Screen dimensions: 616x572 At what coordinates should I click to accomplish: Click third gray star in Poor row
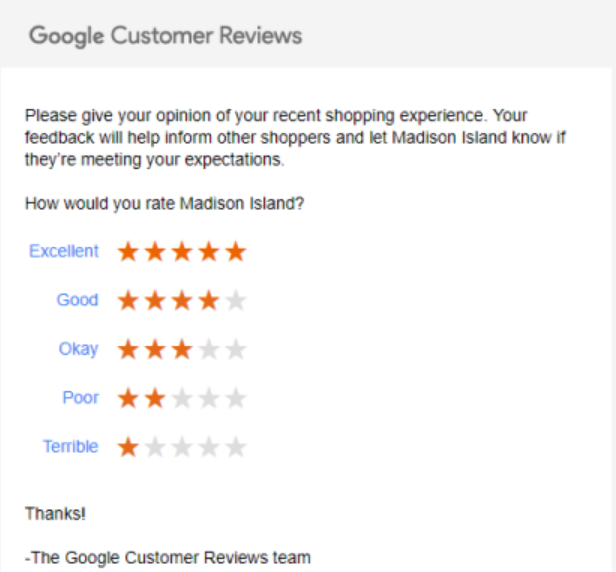click(182, 398)
